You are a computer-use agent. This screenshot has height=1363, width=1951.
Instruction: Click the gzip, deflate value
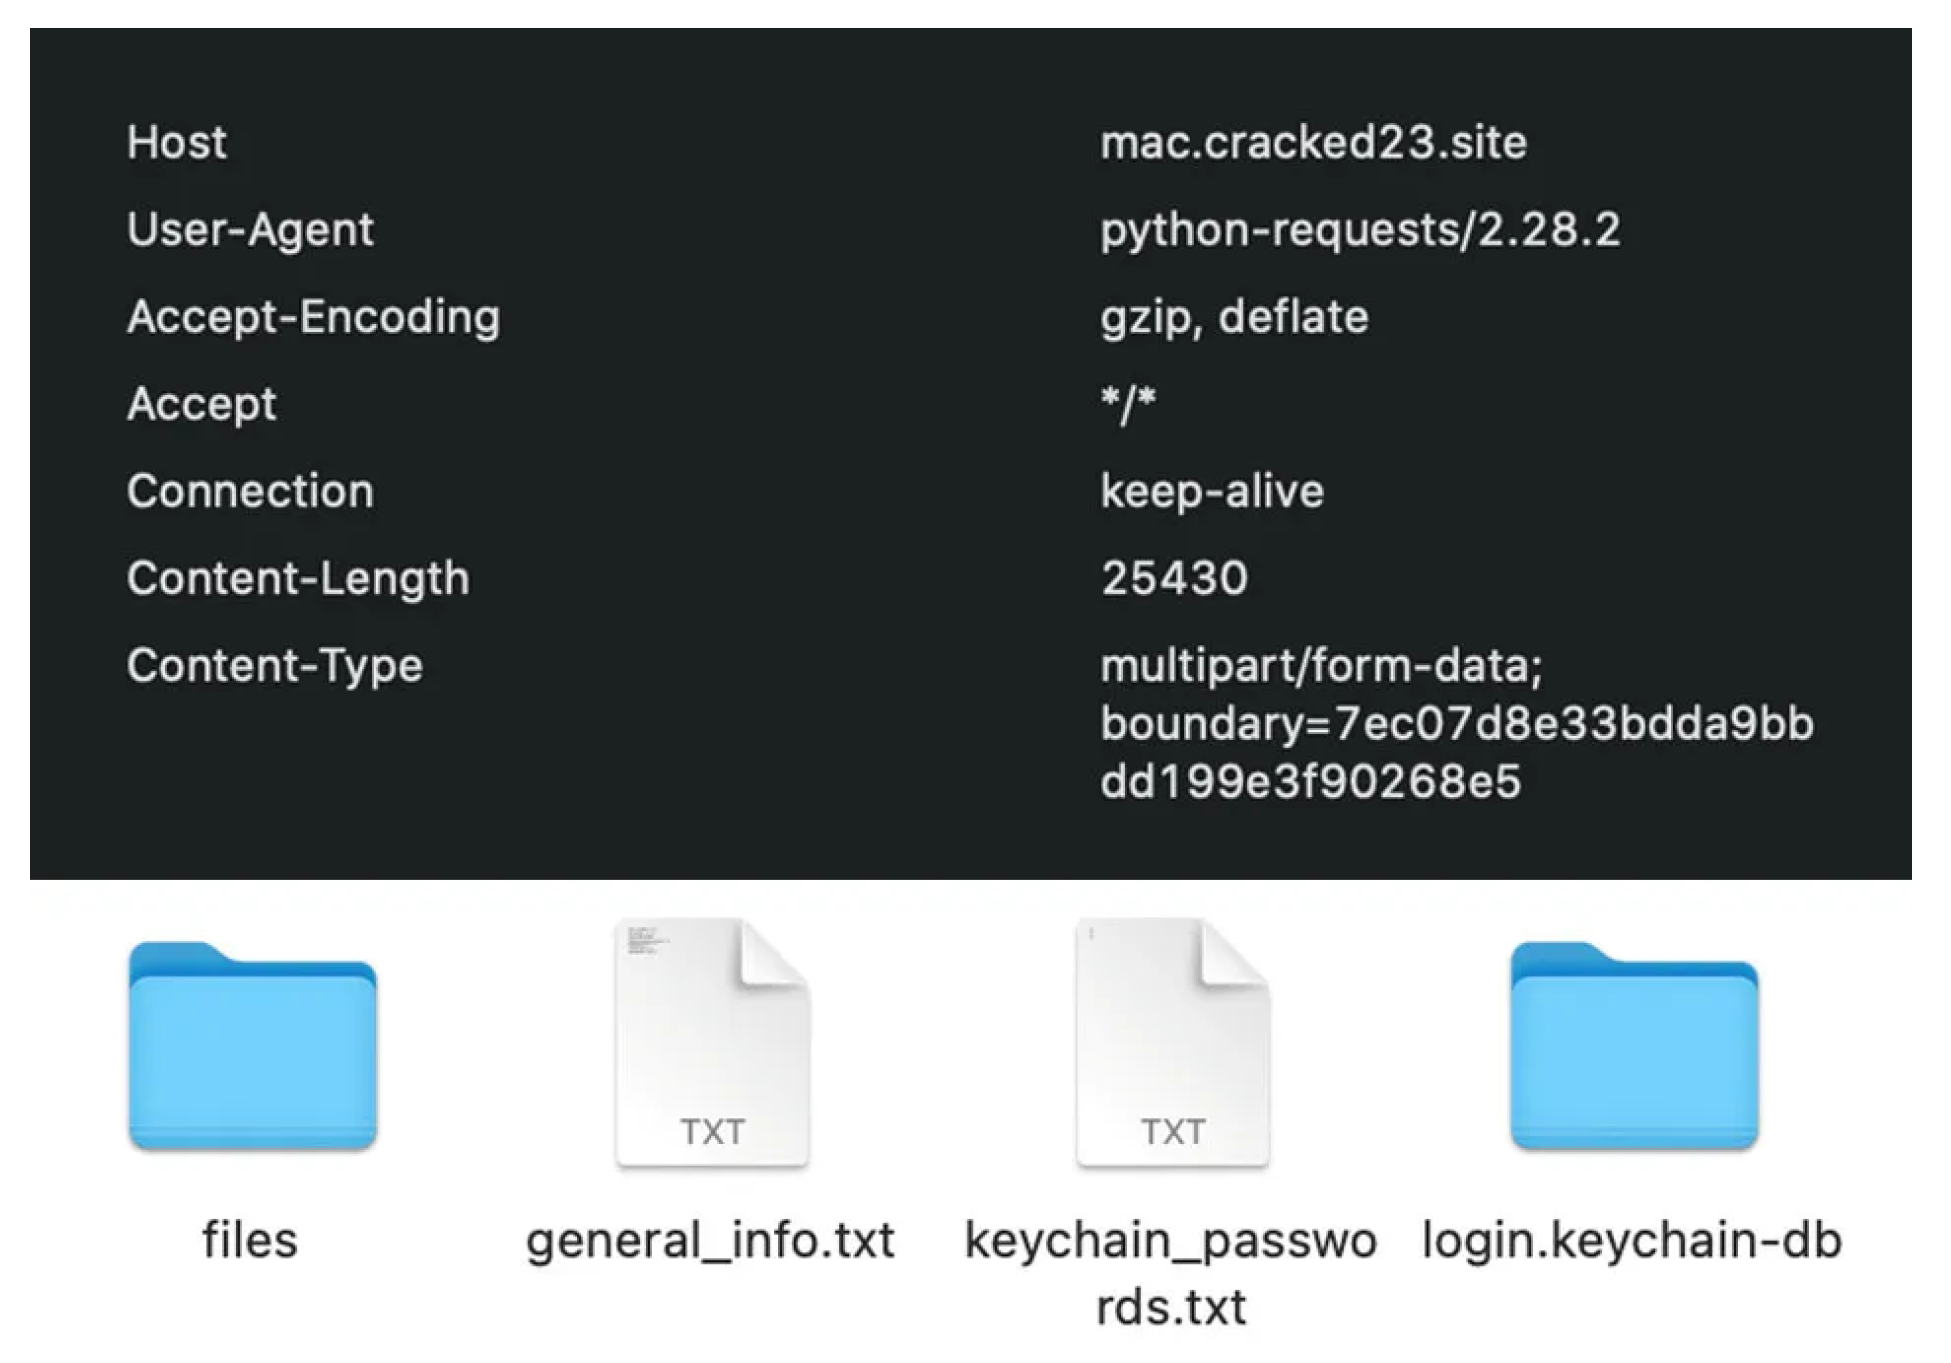coord(1234,317)
